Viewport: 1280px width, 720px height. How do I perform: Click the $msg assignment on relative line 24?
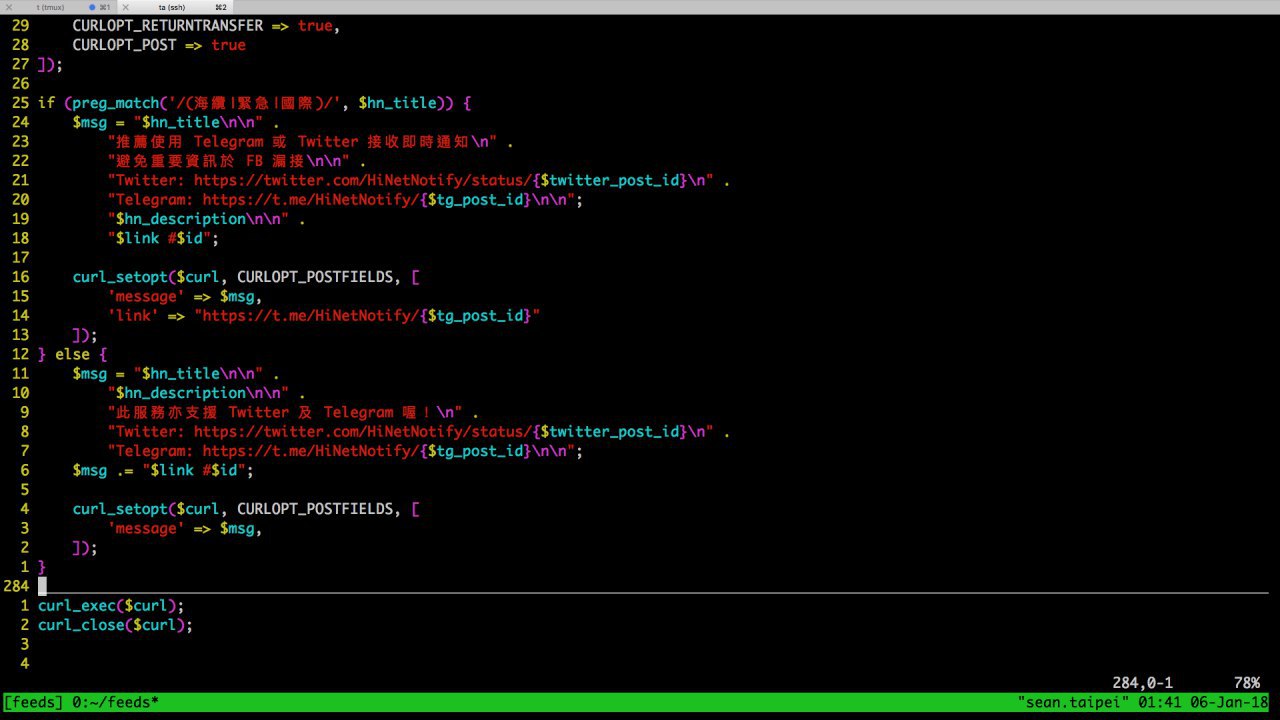[x=176, y=122]
